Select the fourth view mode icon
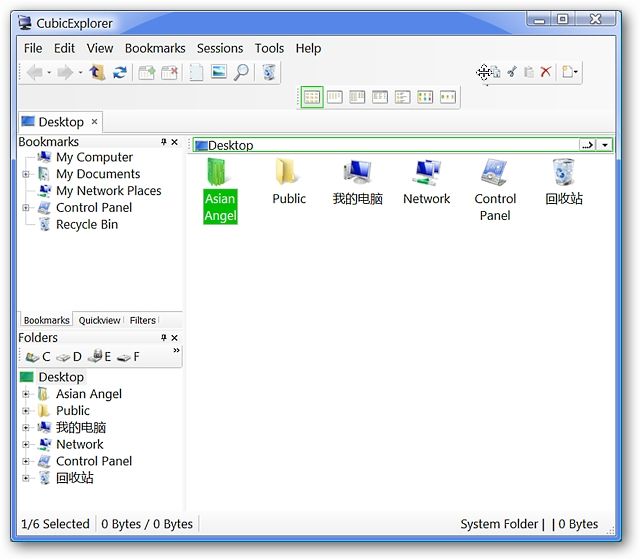640x560 pixels. (380, 97)
